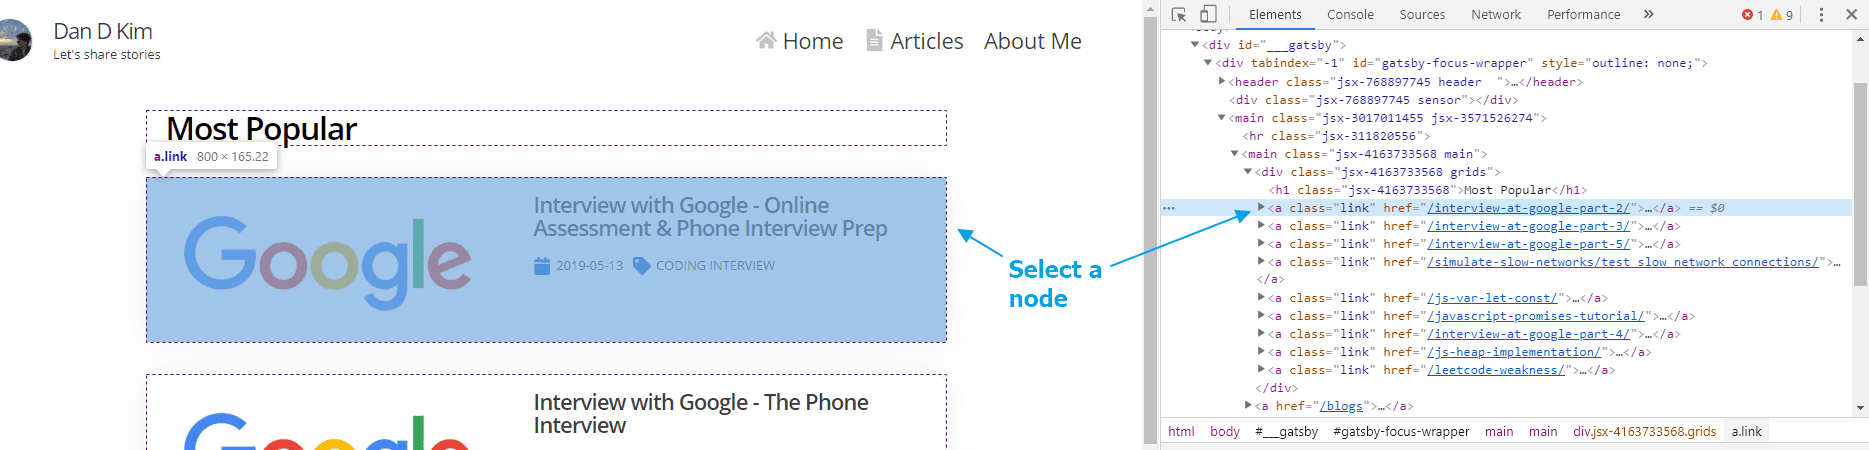Click the /js-var-let-const/ href link

tap(1491, 298)
